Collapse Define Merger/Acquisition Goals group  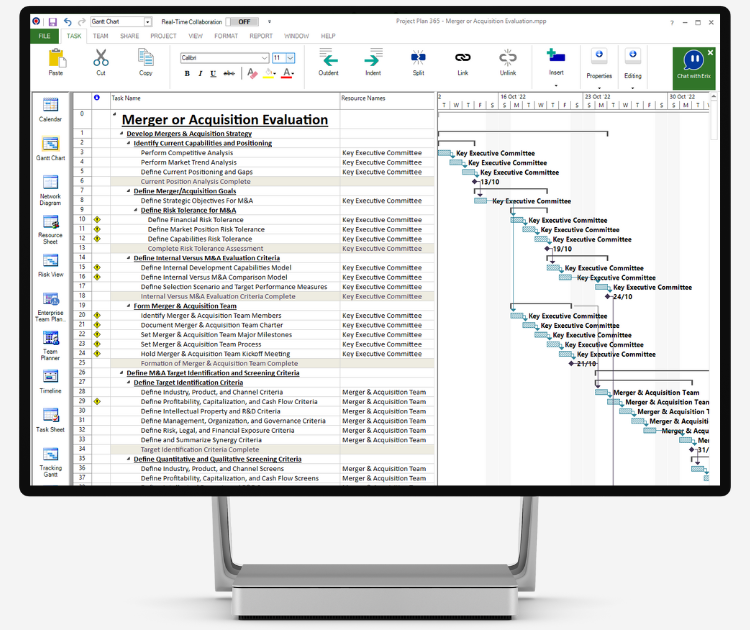[x=129, y=191]
